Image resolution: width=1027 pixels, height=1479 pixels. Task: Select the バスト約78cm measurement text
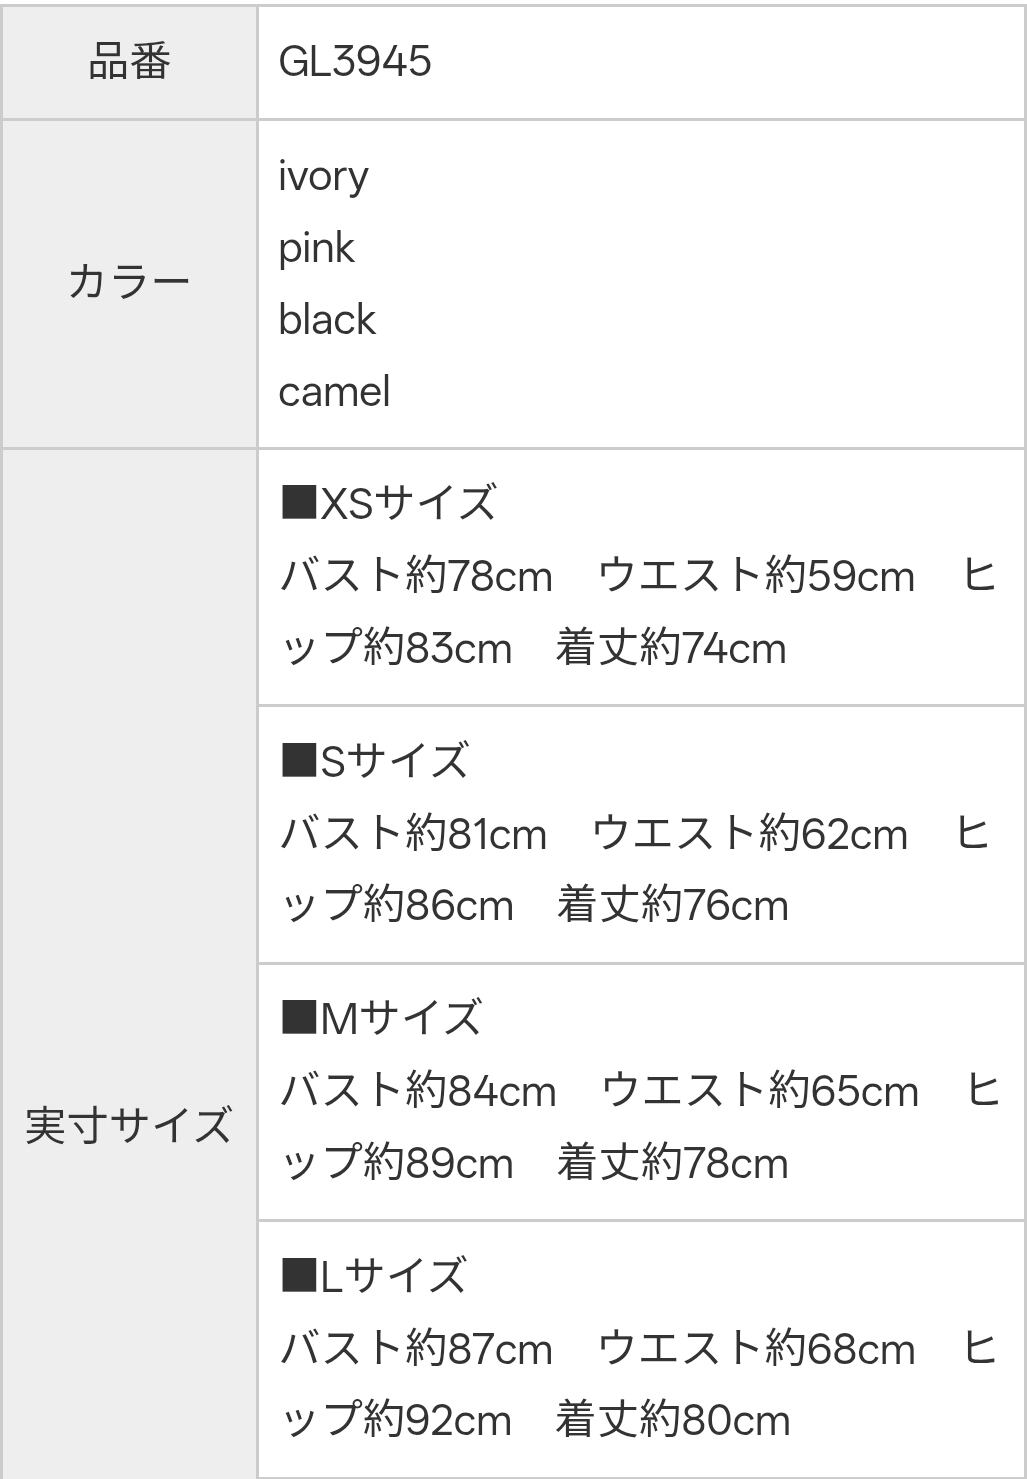coord(416,576)
